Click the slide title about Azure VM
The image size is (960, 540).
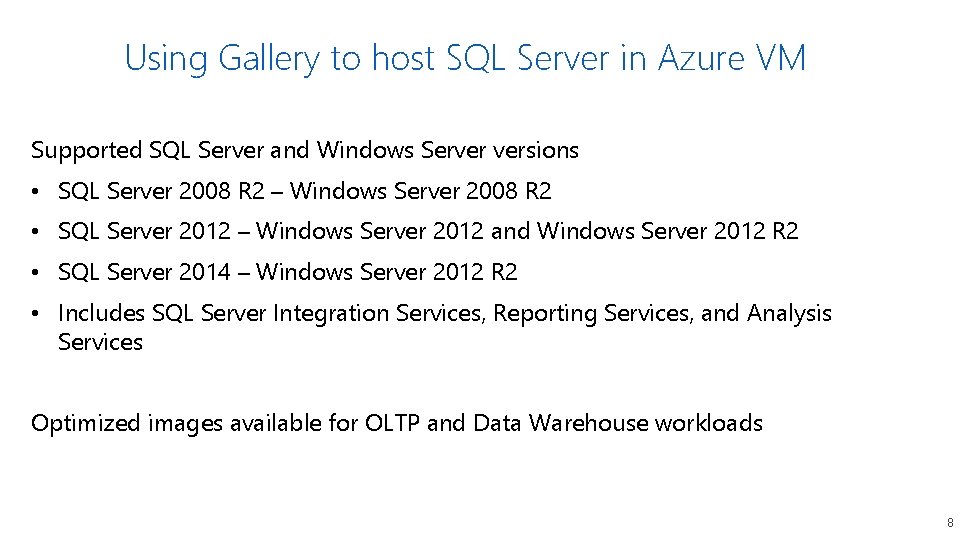point(465,59)
